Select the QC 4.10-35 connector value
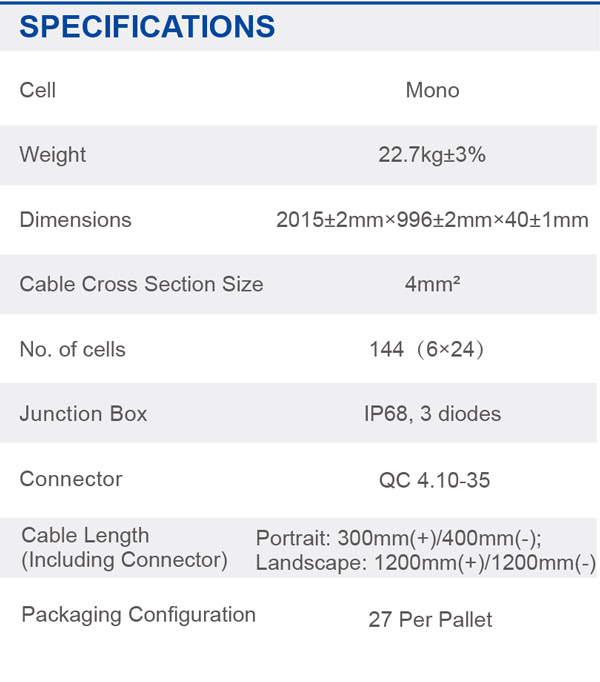Image resolution: width=600 pixels, height=682 pixels. pyautogui.click(x=434, y=480)
